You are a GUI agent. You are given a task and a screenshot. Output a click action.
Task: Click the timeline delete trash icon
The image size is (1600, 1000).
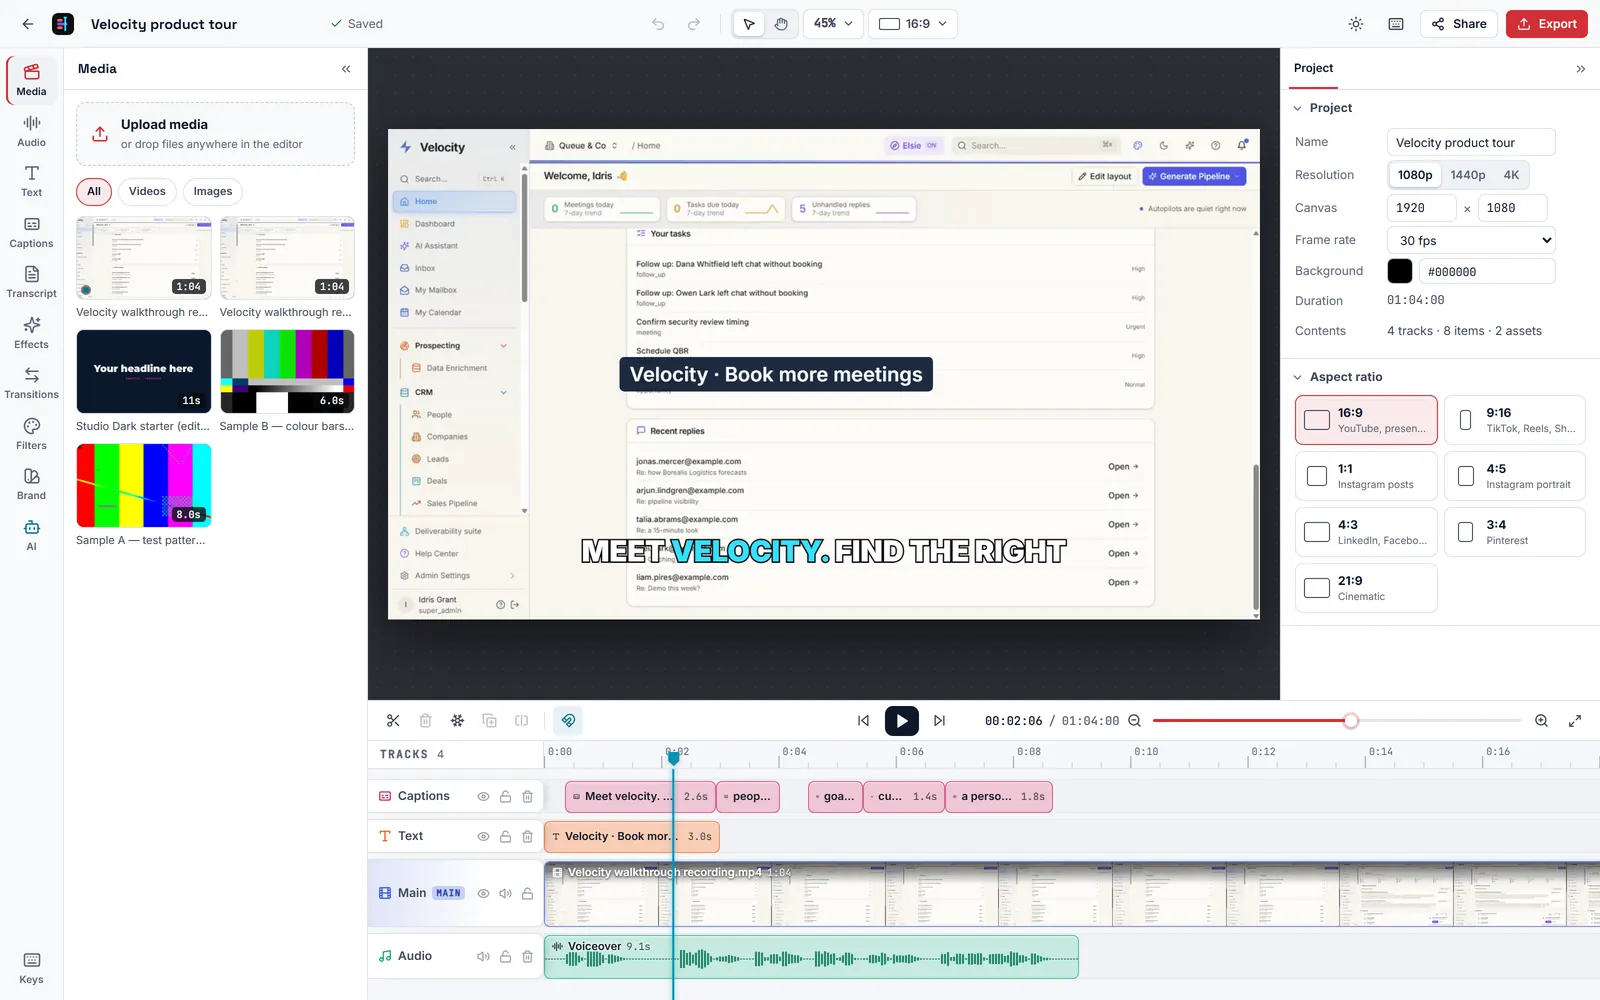(x=425, y=721)
